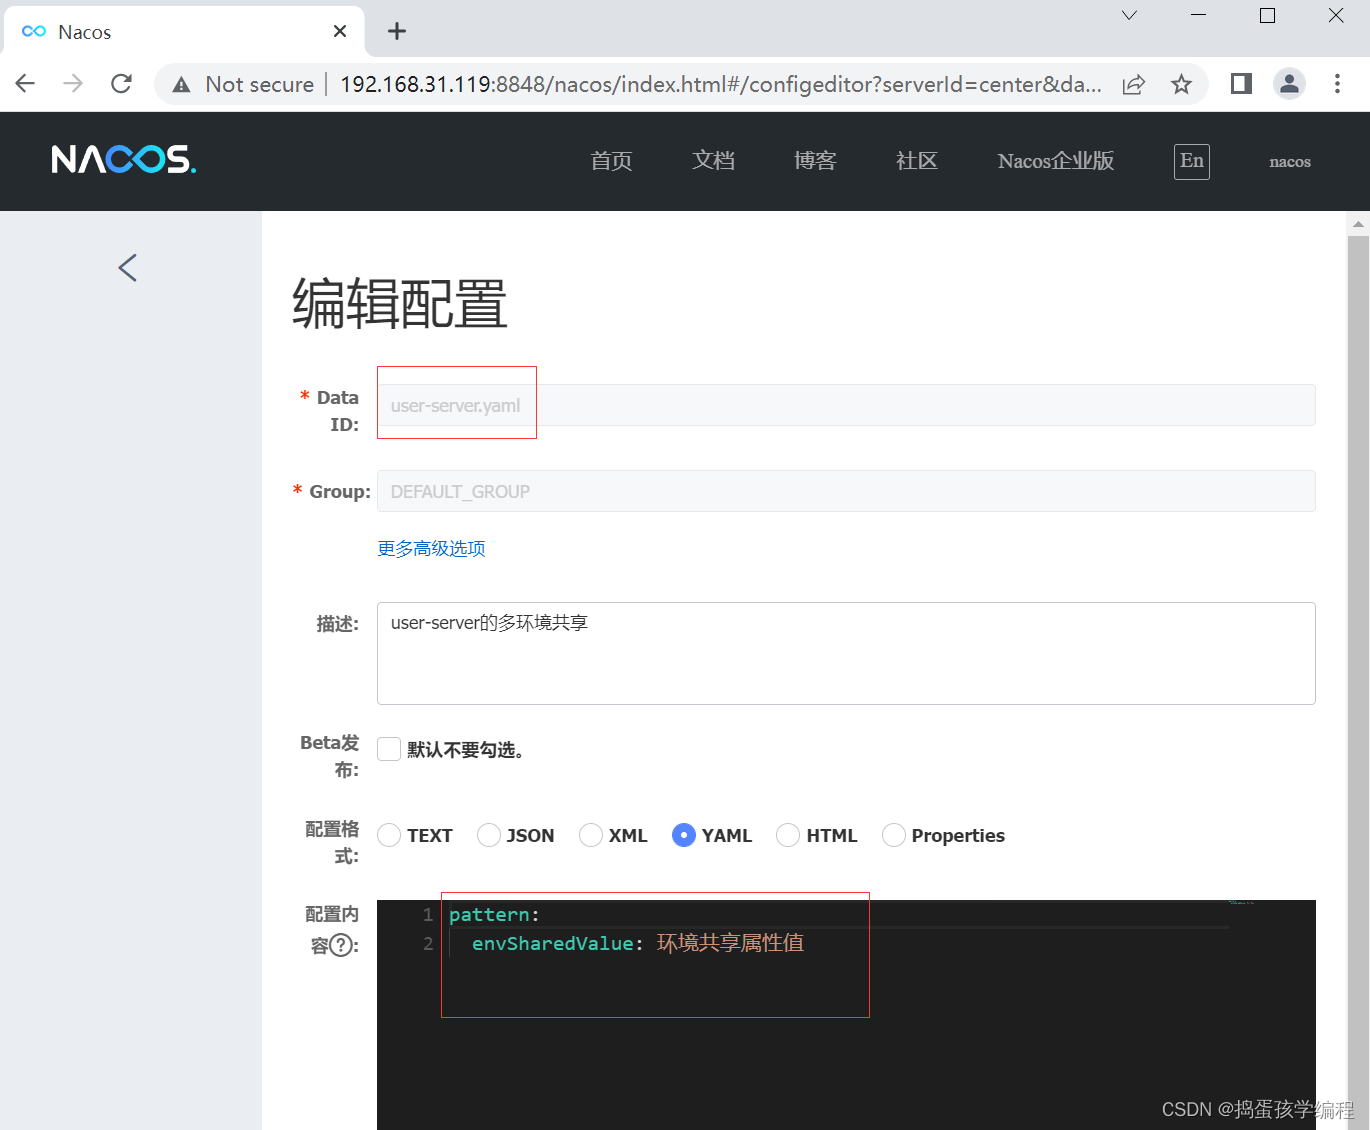Open 社区 in the top navigation
Viewport: 1370px width, 1130px height.
click(917, 161)
